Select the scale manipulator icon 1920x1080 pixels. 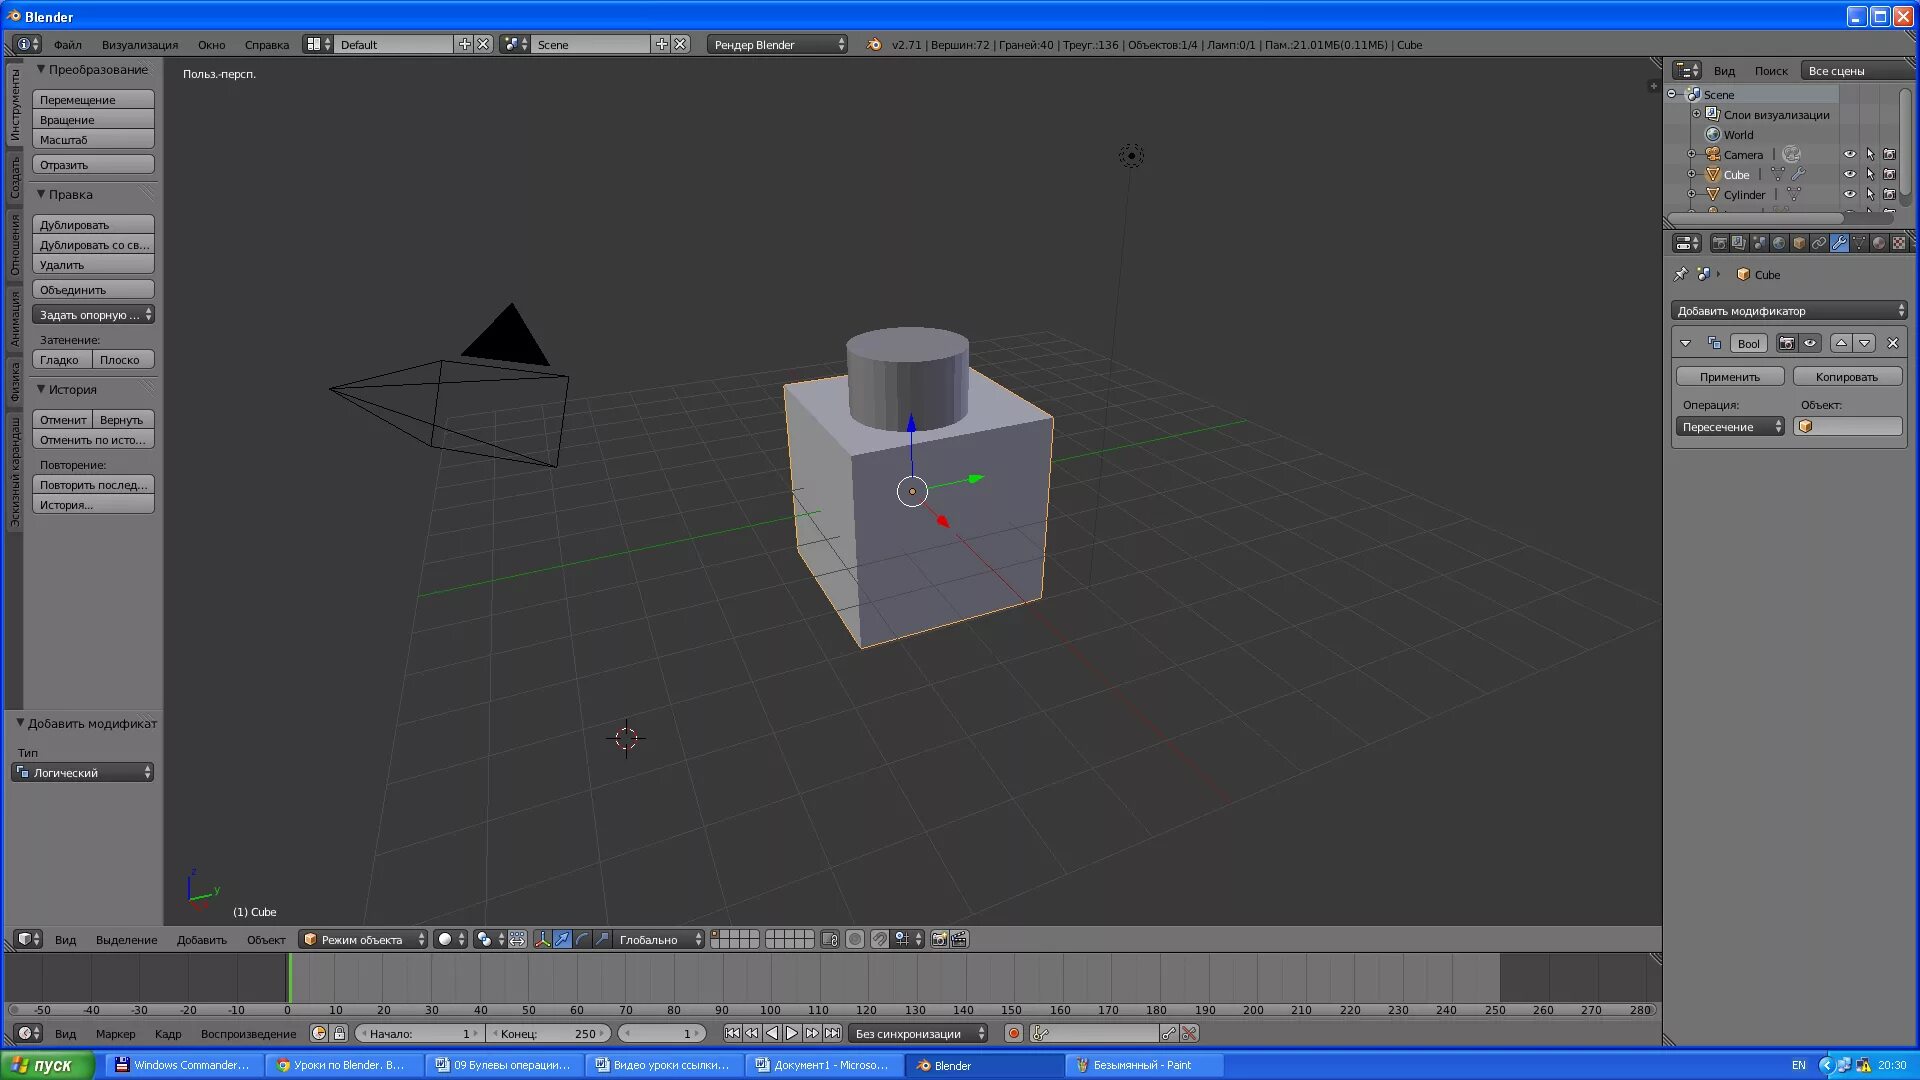[x=602, y=939]
